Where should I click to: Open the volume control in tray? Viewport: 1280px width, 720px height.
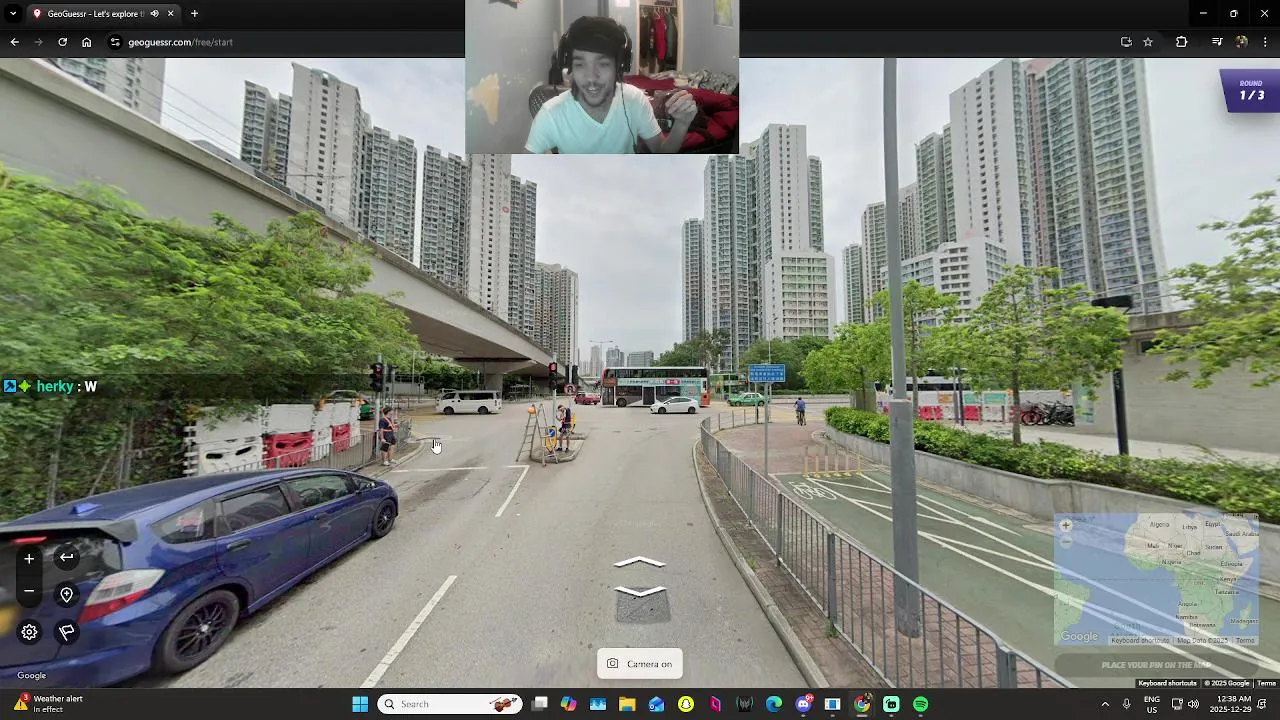tap(1193, 704)
